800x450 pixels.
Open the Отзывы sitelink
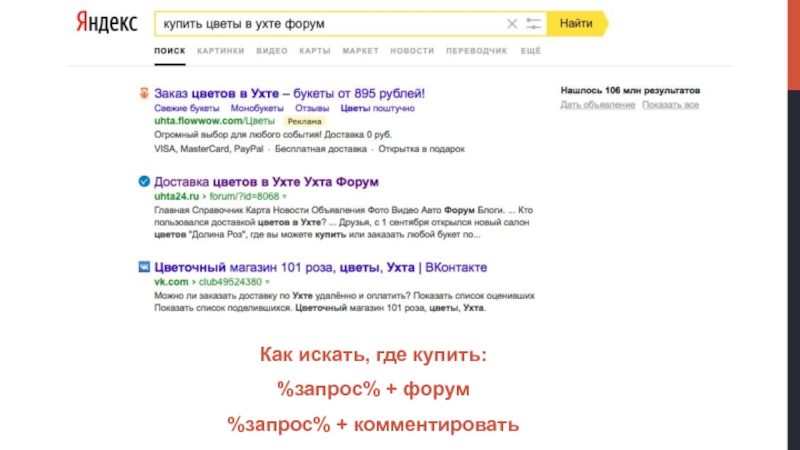(x=312, y=108)
